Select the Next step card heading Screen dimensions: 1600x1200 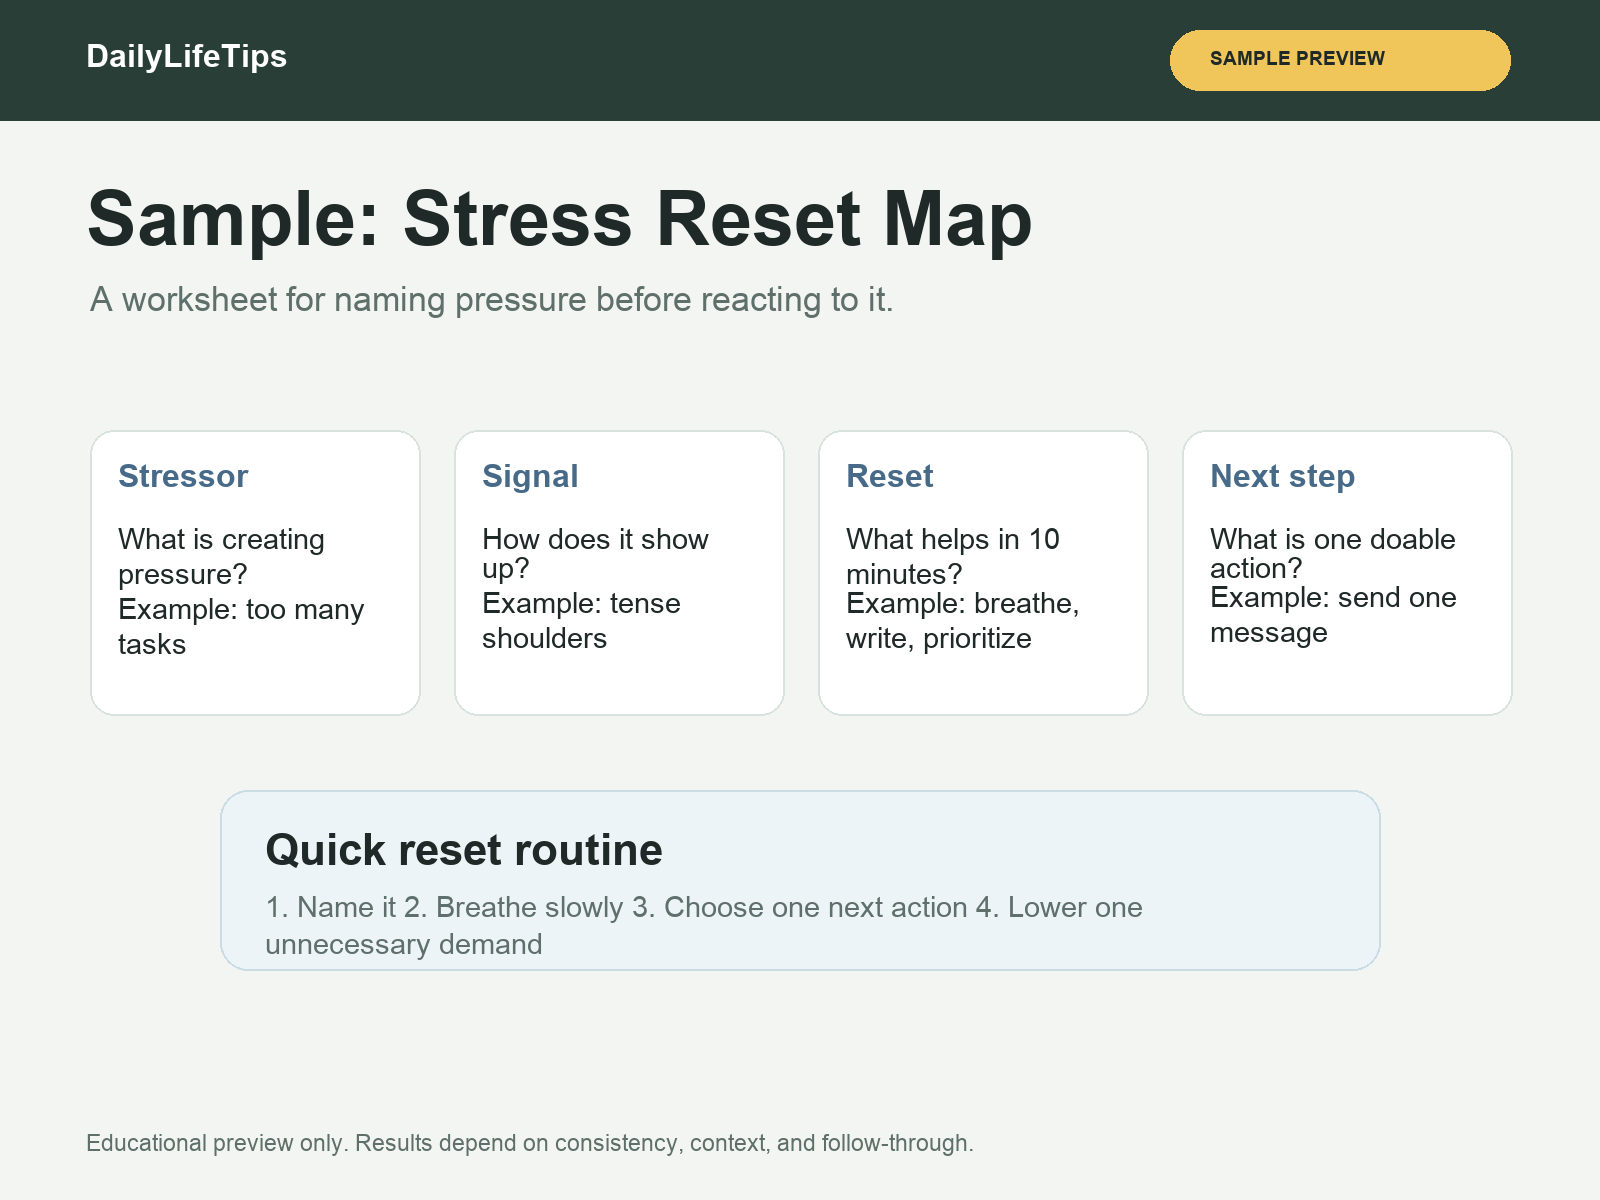(1283, 476)
